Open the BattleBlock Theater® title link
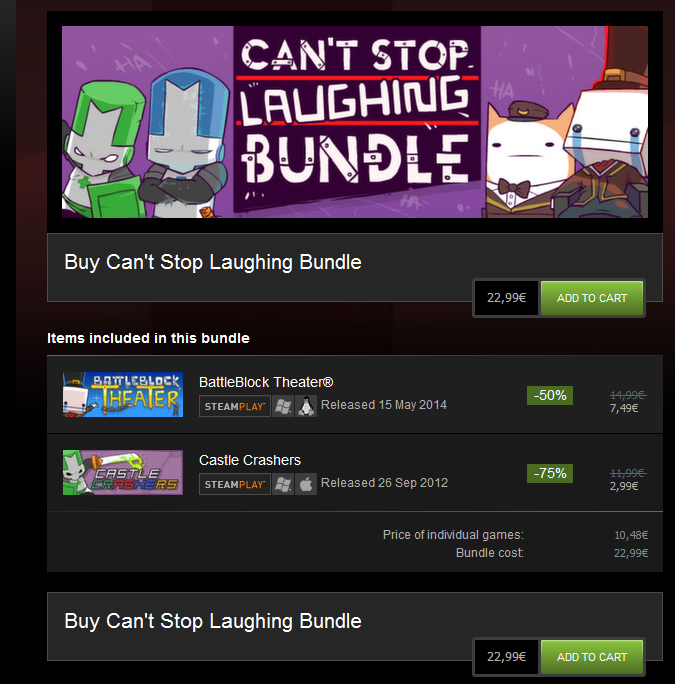Screen dimensions: 675x684 [266, 382]
